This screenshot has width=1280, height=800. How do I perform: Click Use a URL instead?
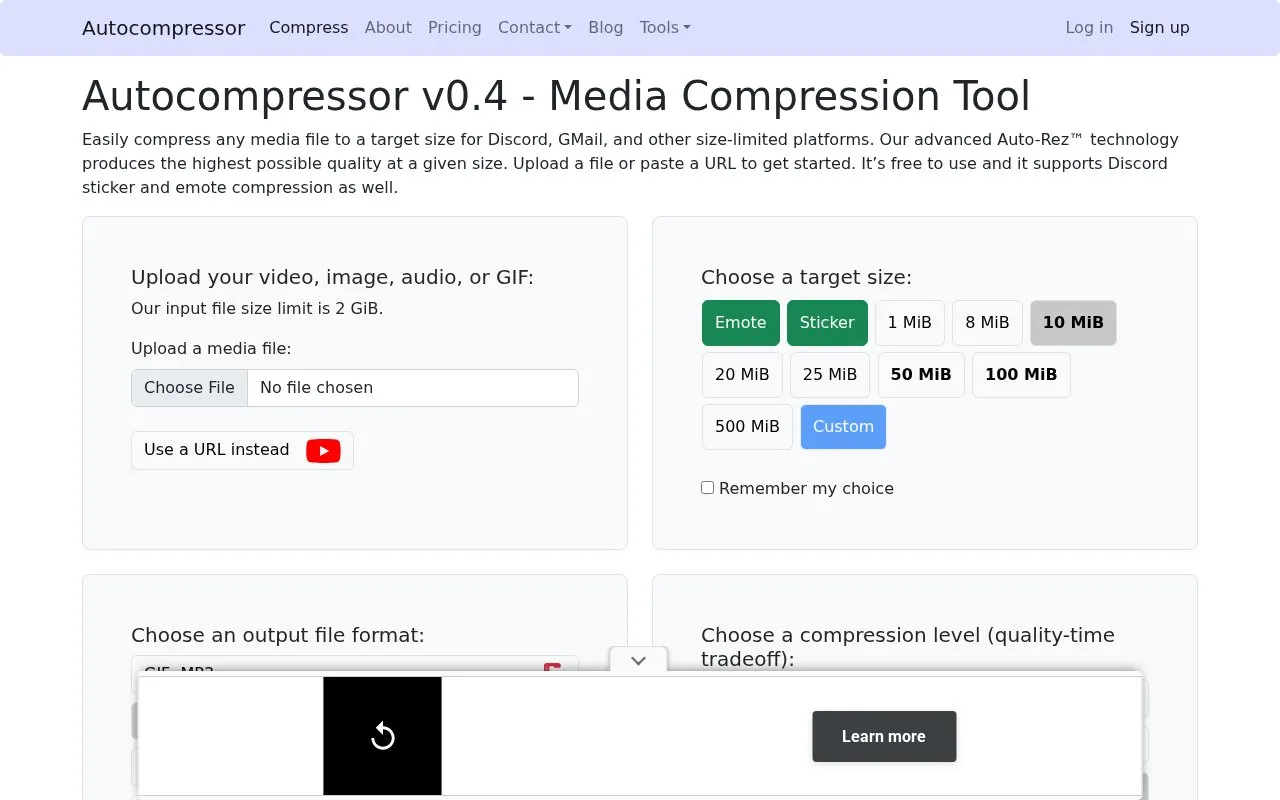[x=242, y=450]
